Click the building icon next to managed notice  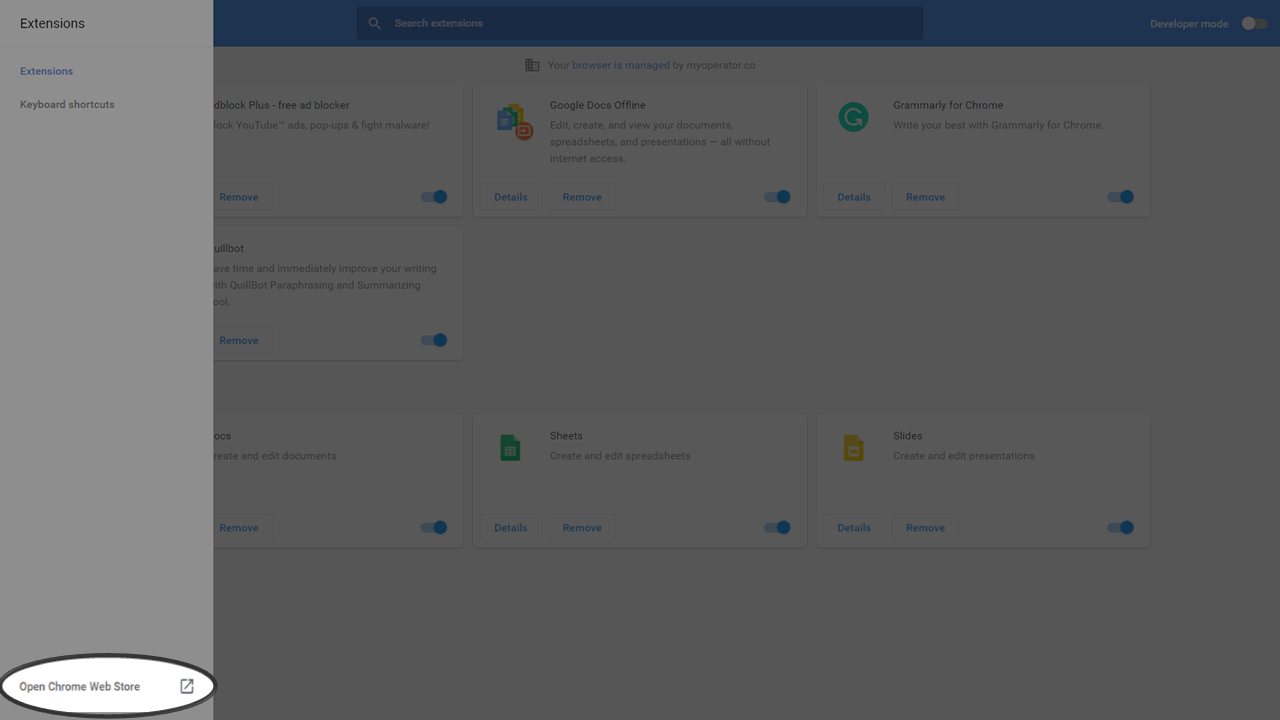click(x=532, y=65)
